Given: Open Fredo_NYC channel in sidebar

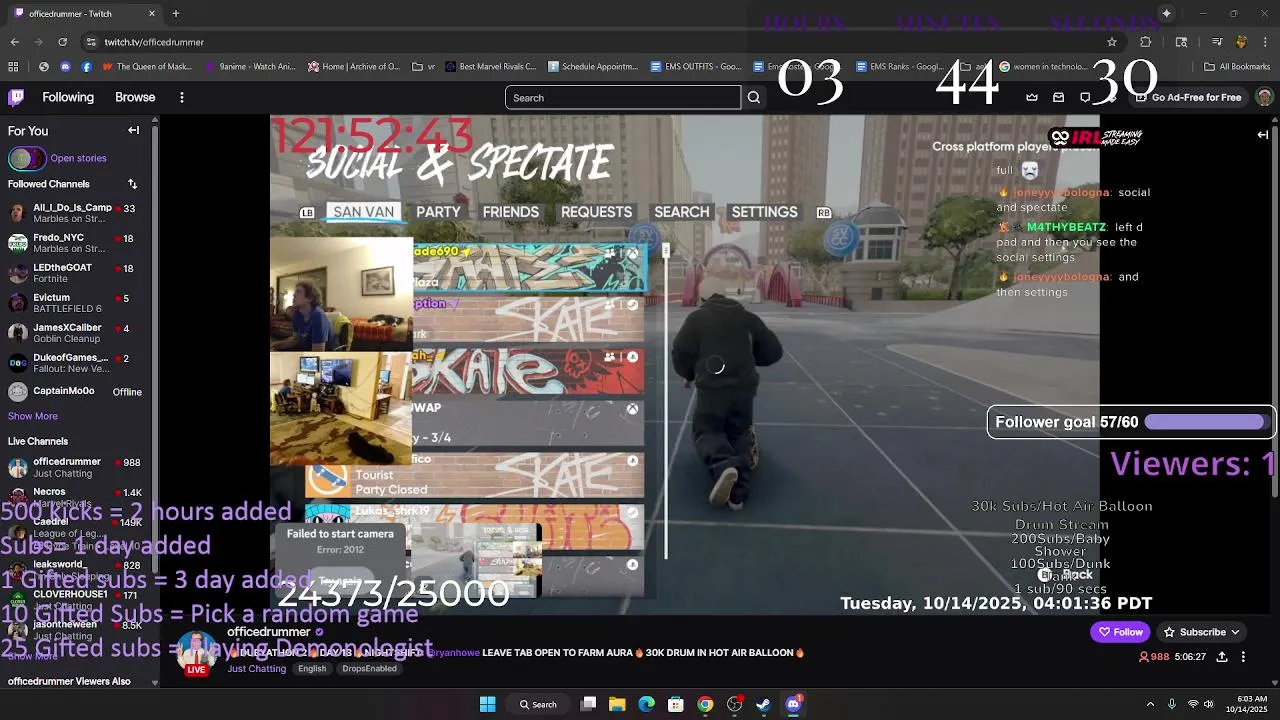Looking at the screenshot, I should (x=77, y=243).
